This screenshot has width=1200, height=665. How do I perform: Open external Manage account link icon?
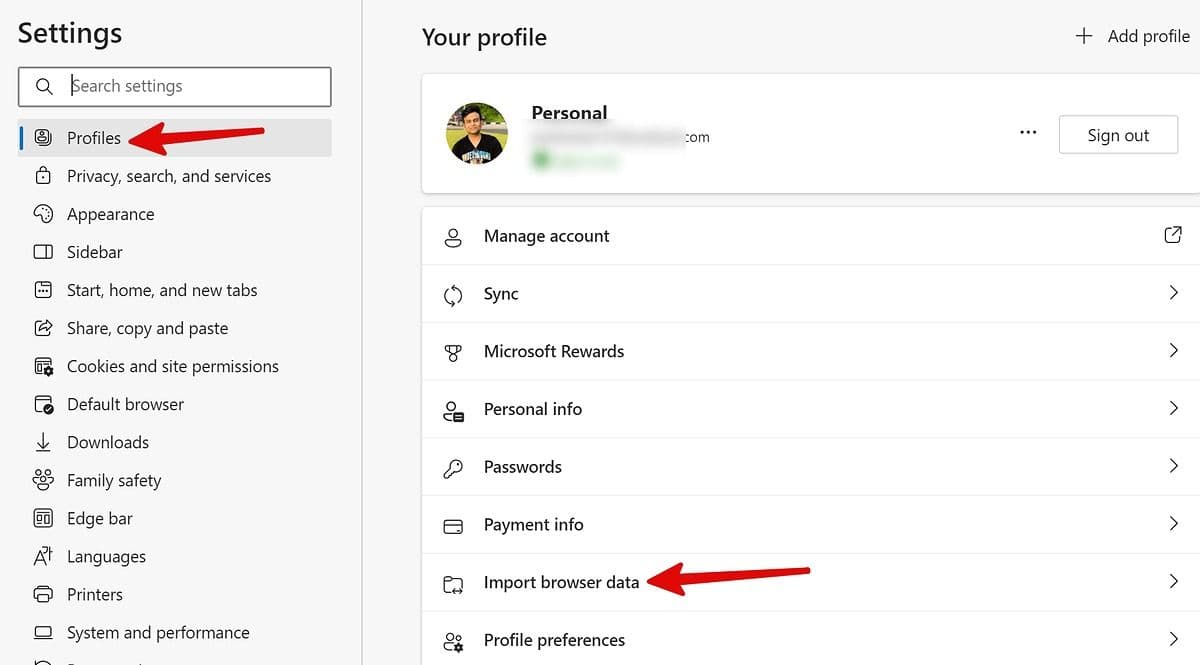(1173, 236)
